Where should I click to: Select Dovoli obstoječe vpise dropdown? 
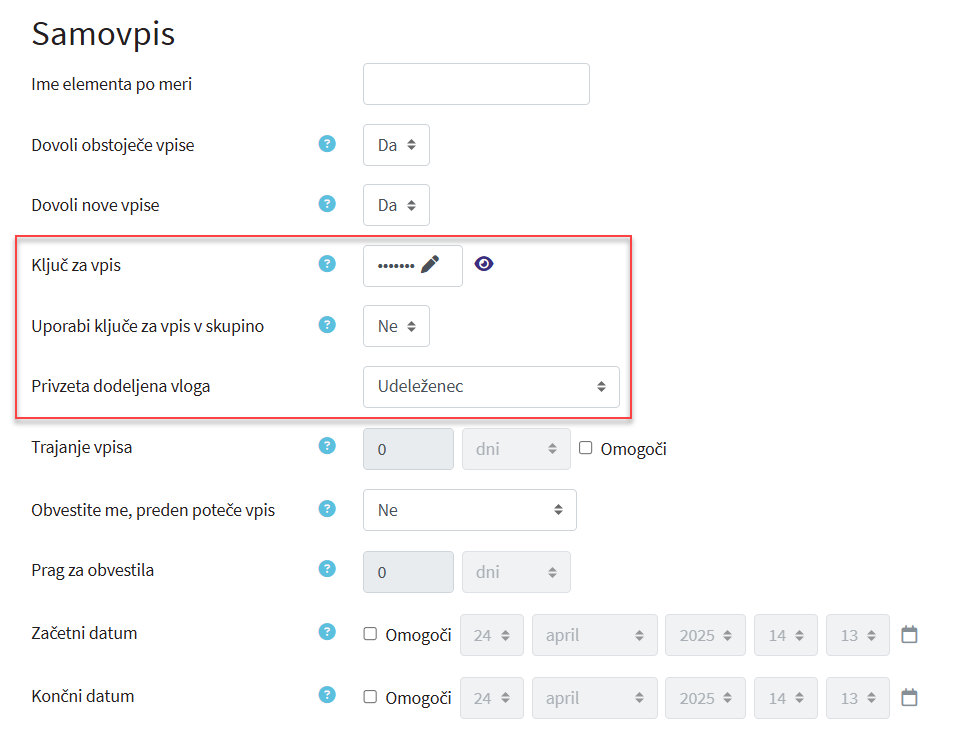(x=396, y=145)
